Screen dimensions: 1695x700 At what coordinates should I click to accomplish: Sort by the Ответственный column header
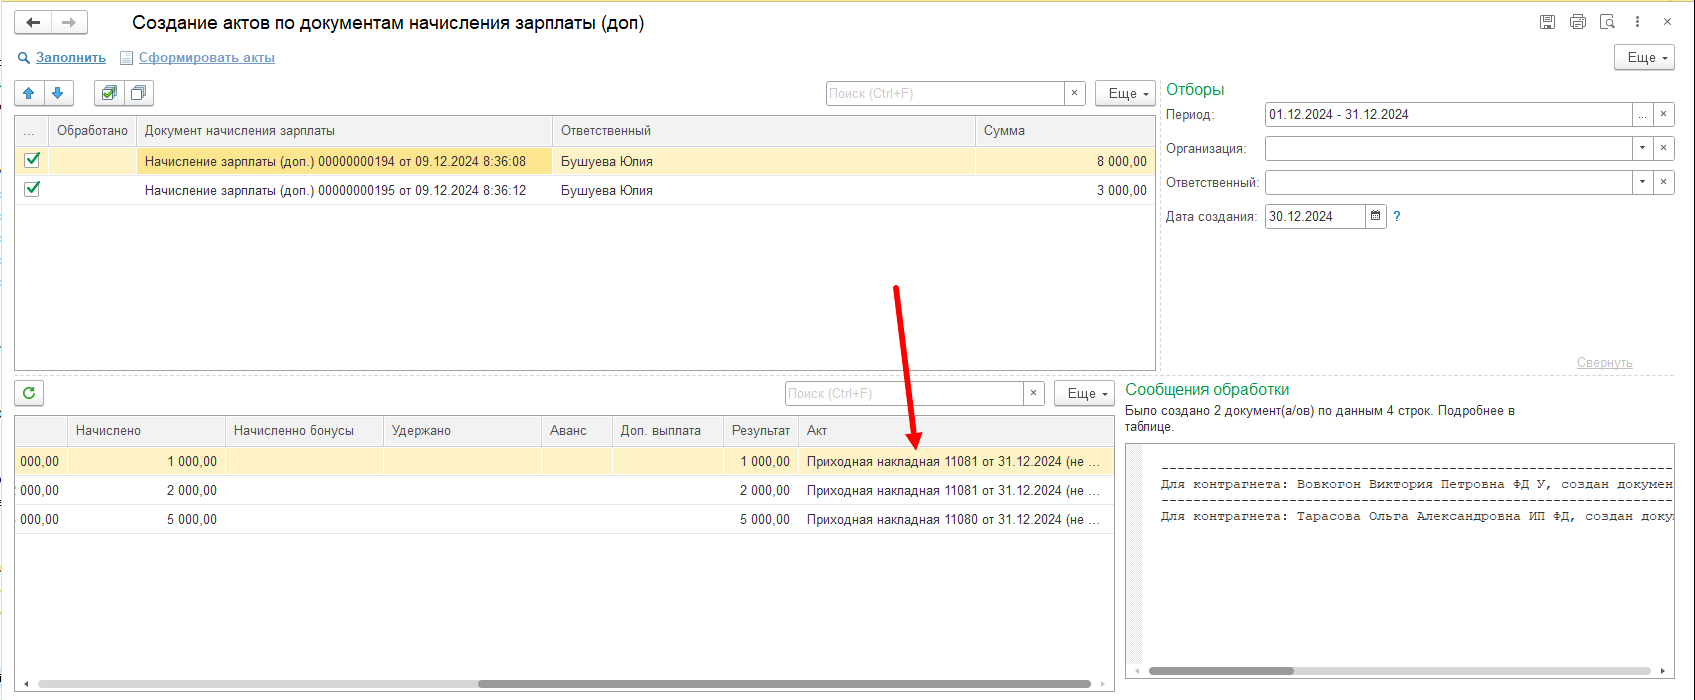pos(764,131)
